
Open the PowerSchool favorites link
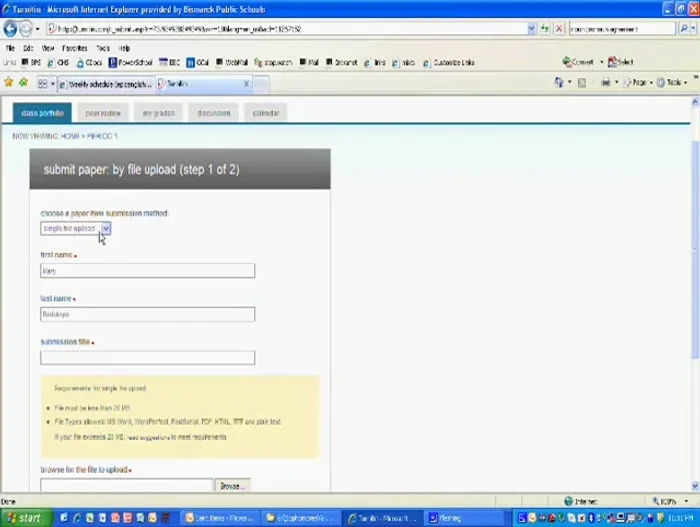tap(134, 62)
